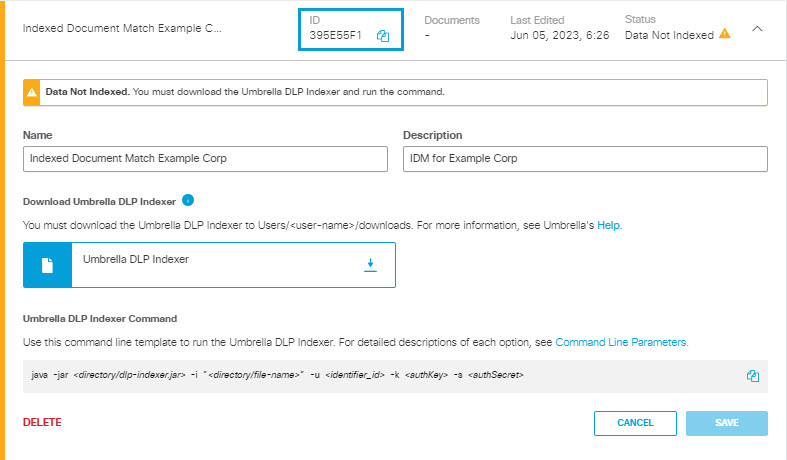Viewport: 787px width, 460px height.
Task: Click the Last Edited date value
Action: click(560, 35)
